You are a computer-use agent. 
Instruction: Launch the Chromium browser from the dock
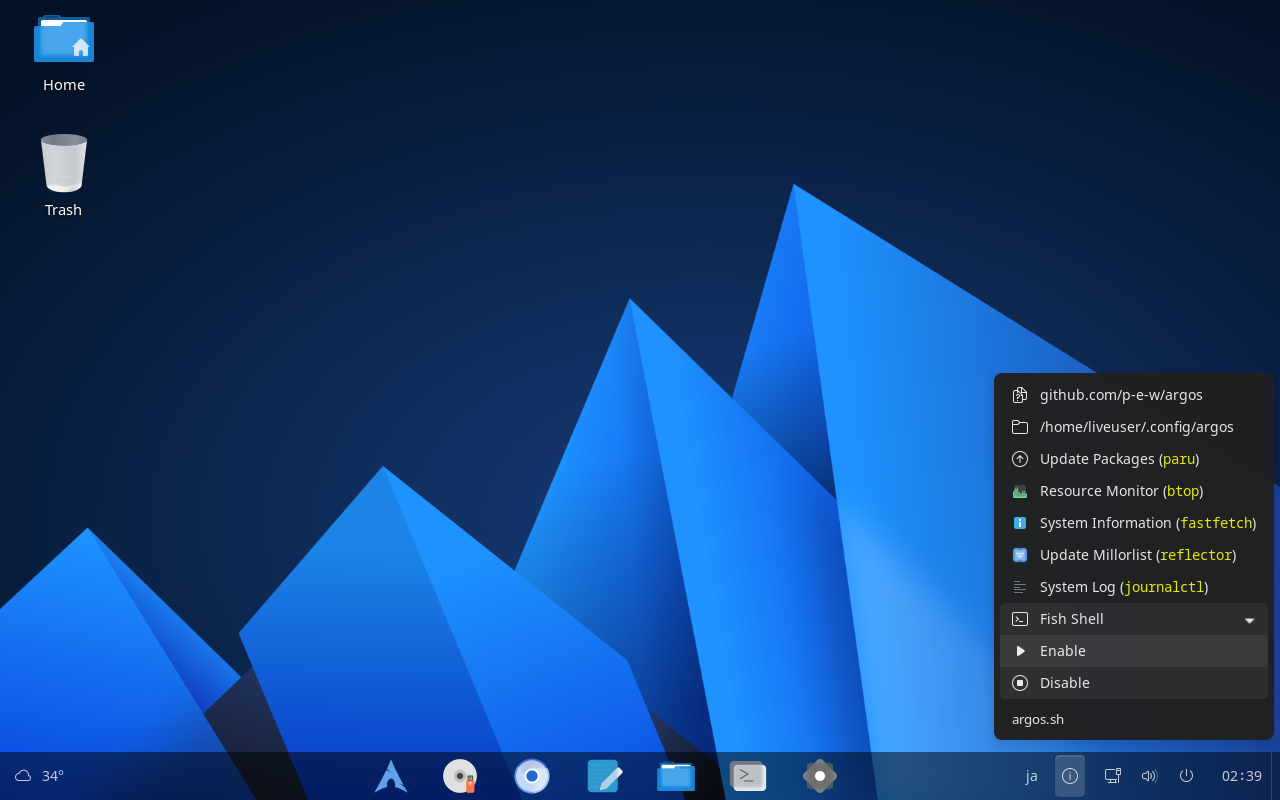tap(532, 776)
